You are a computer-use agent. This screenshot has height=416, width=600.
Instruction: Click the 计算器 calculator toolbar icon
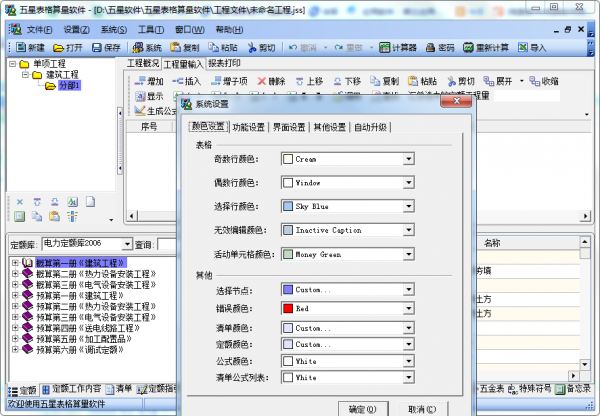click(x=384, y=47)
